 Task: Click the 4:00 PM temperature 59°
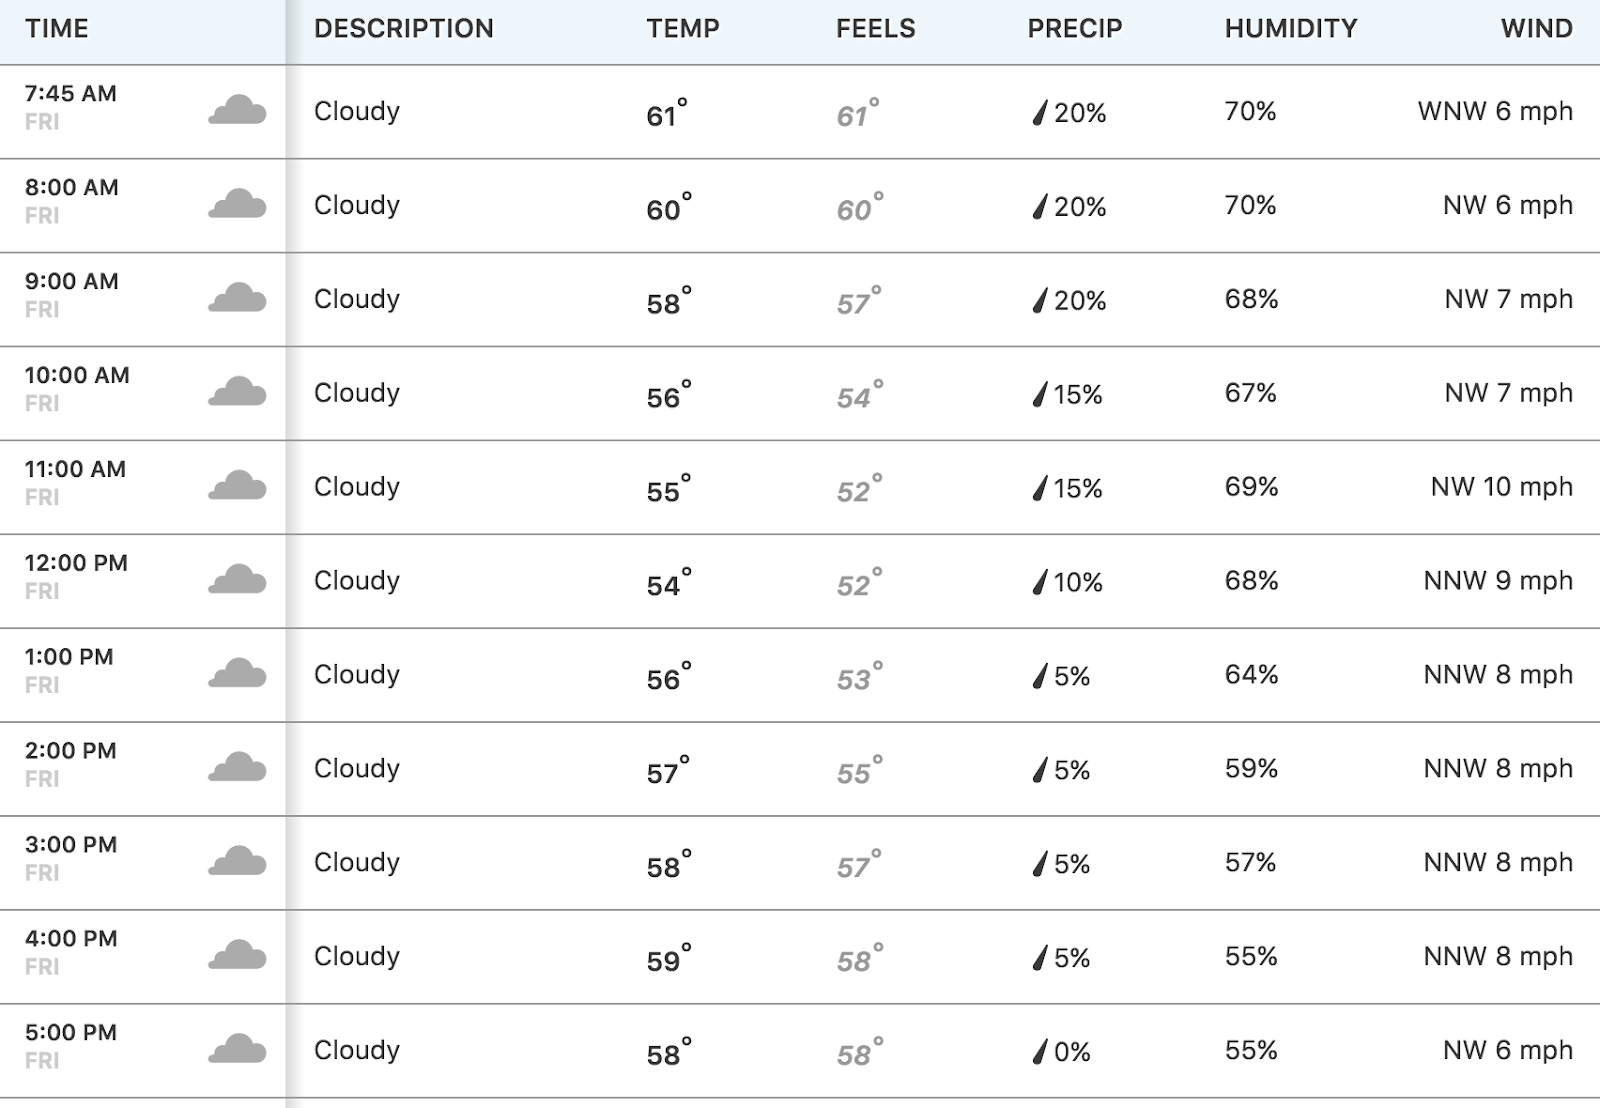[x=669, y=958]
